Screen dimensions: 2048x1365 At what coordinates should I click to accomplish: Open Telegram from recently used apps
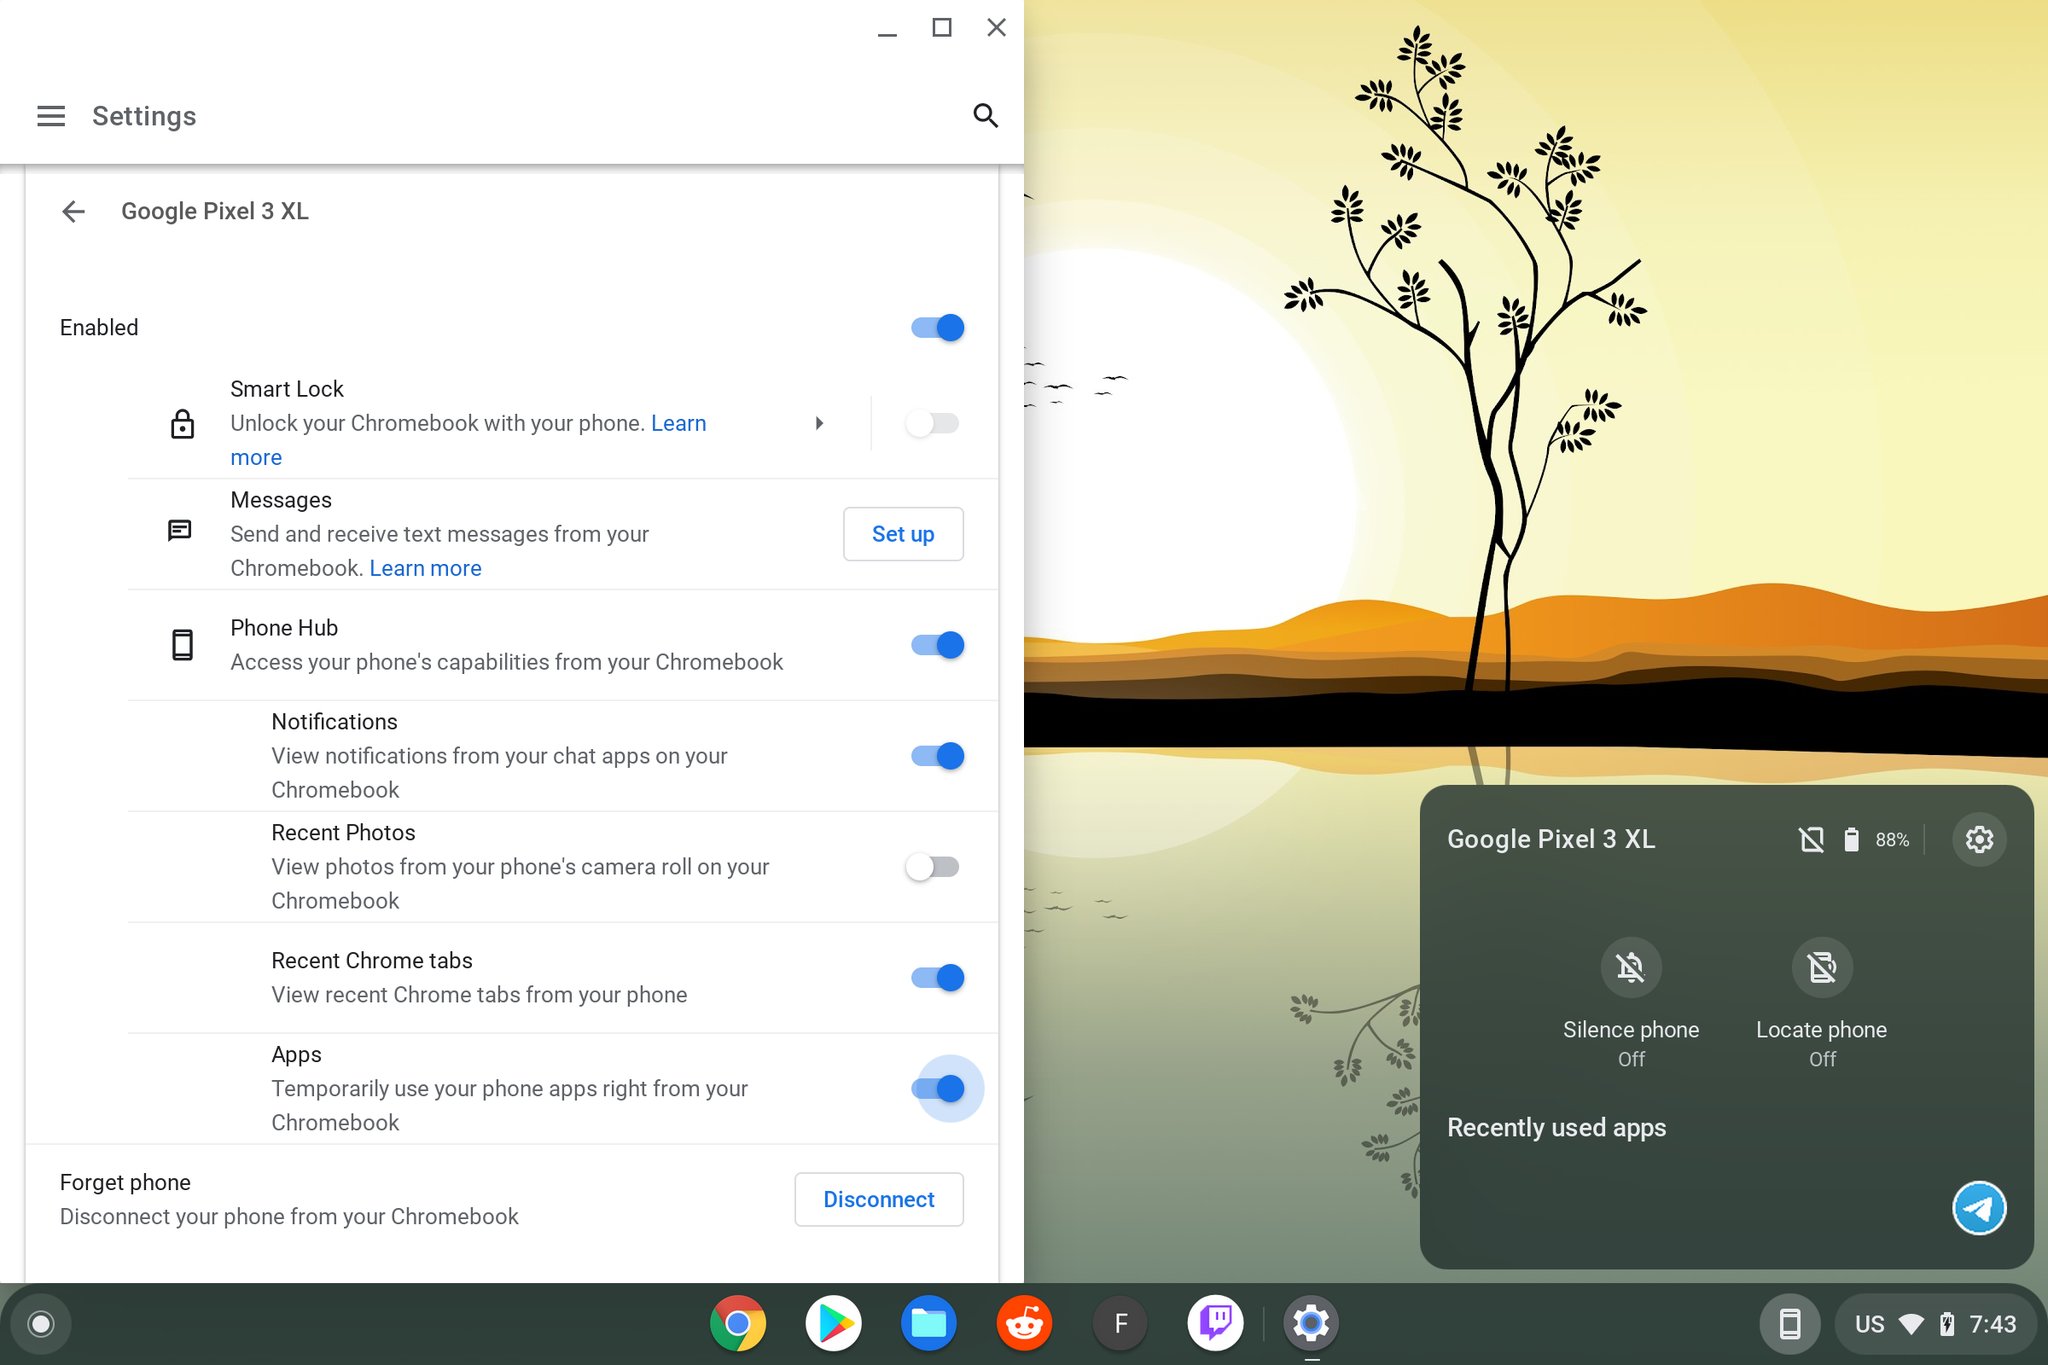(1978, 1208)
